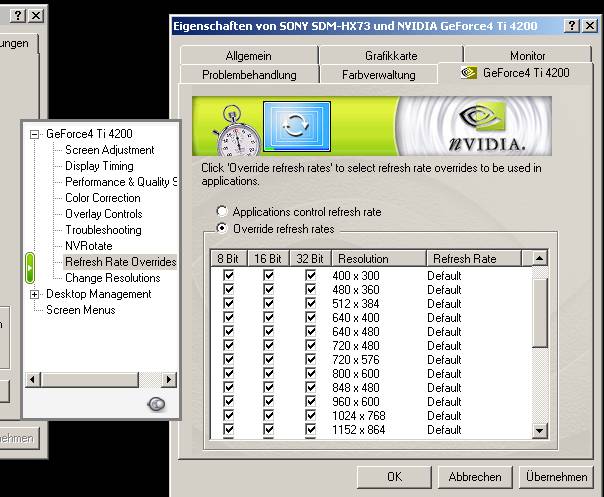Collapse the GeForce4 Ti 4200 tree node
Image resolution: width=604 pixels, height=497 pixels.
point(34,134)
